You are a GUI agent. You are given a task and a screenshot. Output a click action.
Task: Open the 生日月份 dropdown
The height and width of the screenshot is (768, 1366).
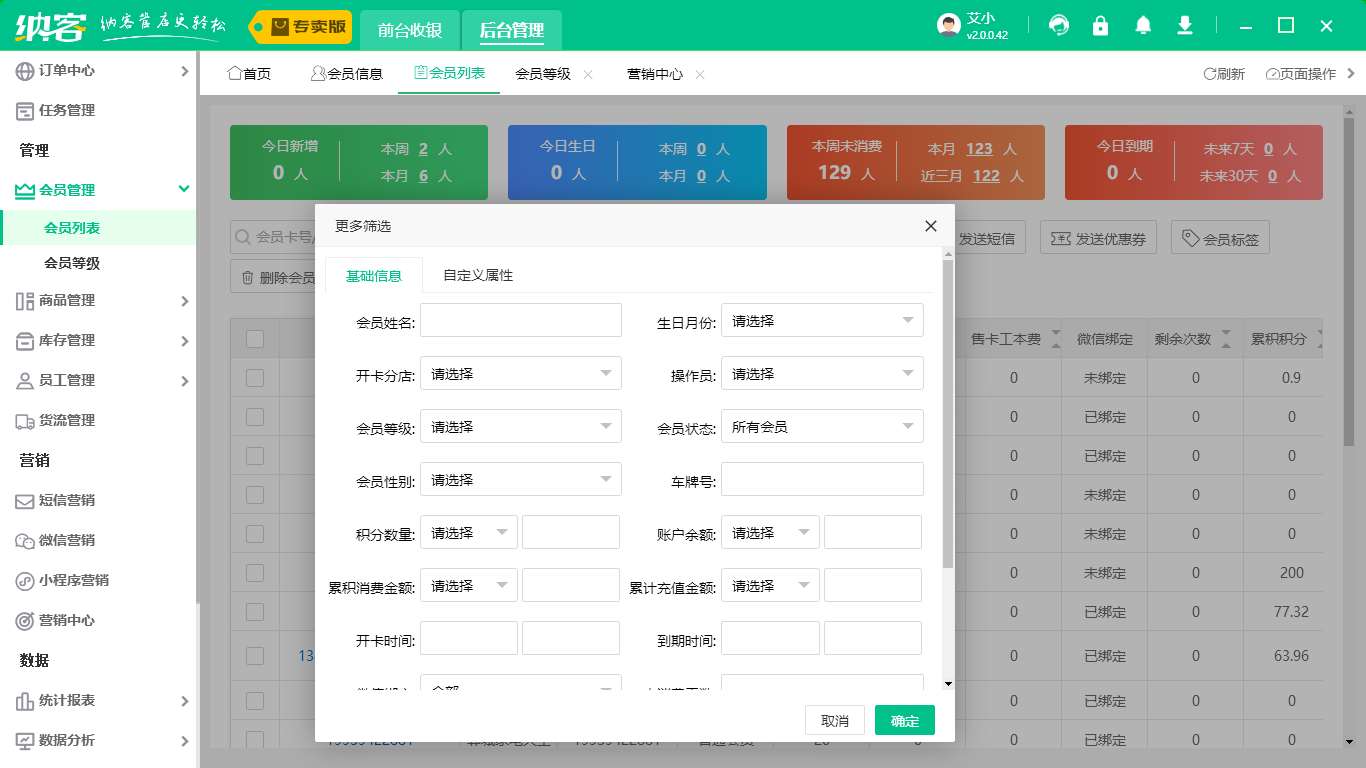(821, 321)
